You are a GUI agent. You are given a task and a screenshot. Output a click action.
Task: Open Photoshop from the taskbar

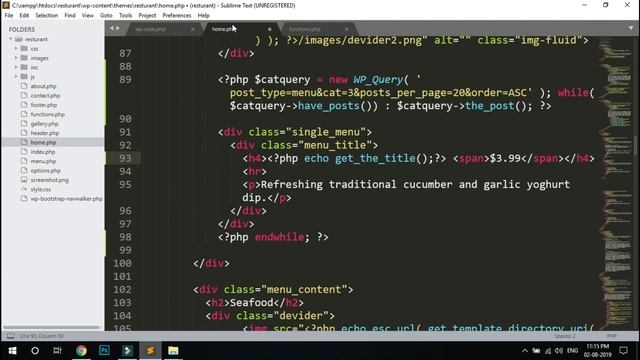104,351
